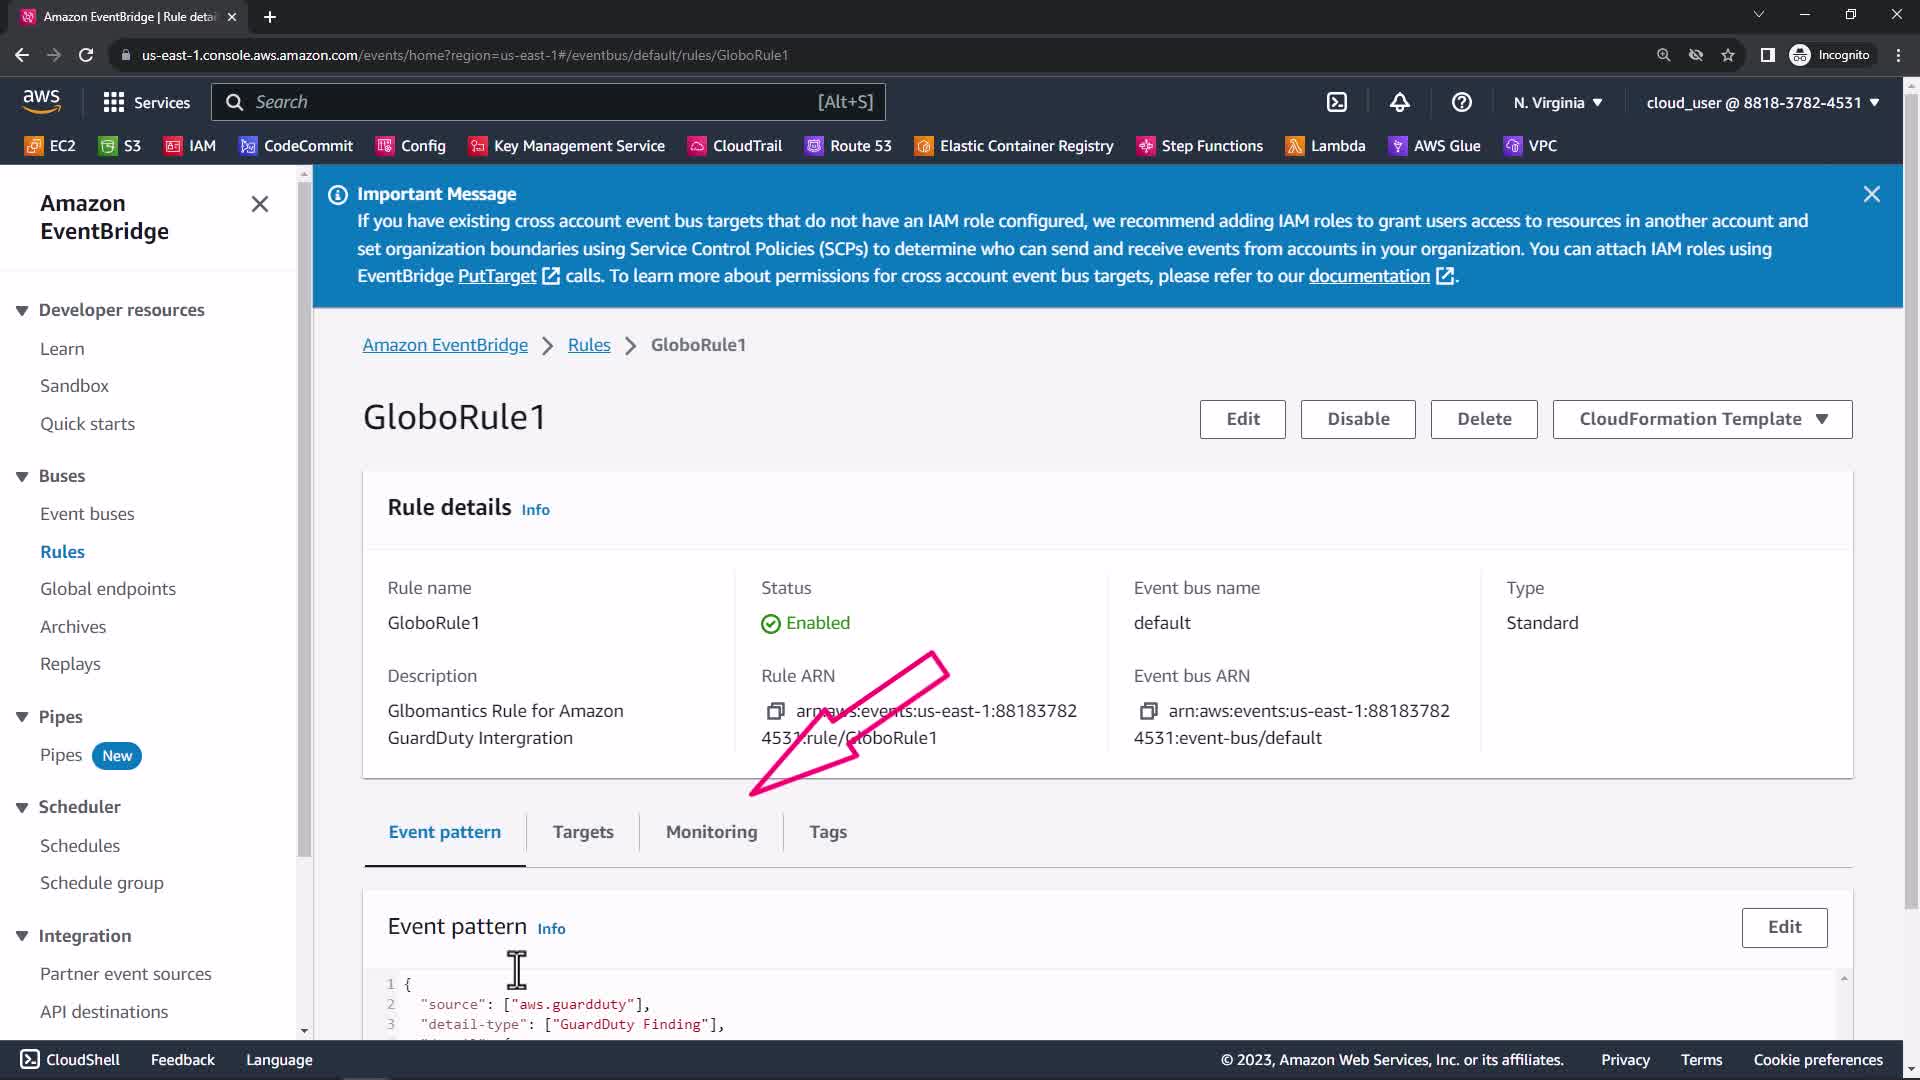1920x1080 pixels.
Task: Switch to the Monitoring tab
Action: pyautogui.click(x=711, y=832)
